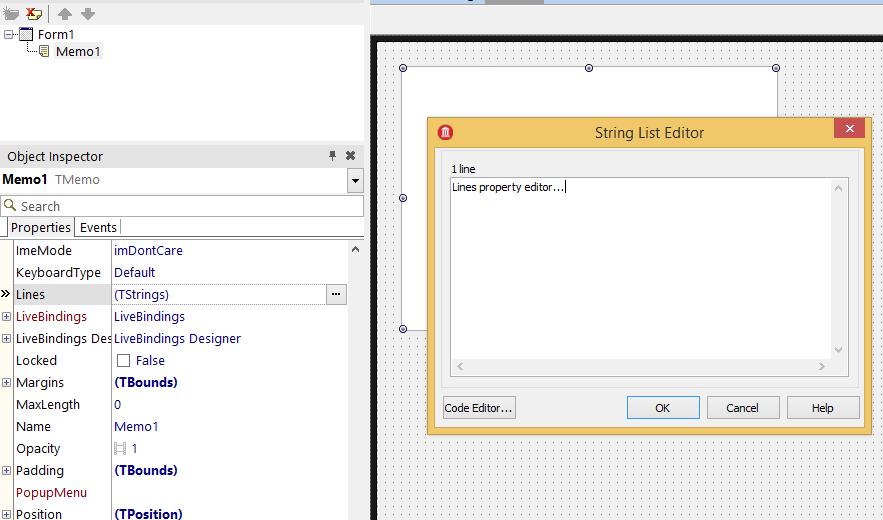The height and width of the screenshot is (520, 883).
Task: Click the bottom-left memo resize handle
Action: click(403, 329)
